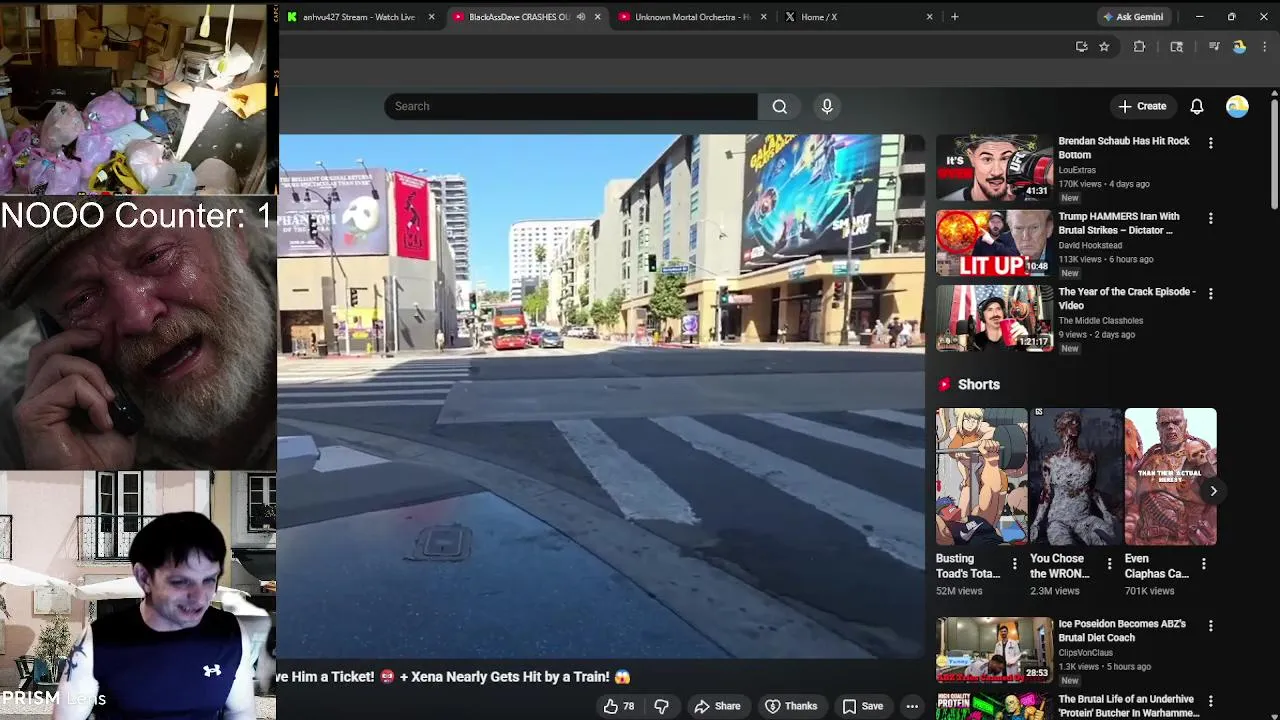Open Chrome extensions puzzle icon
This screenshot has height=720, width=1280.
tap(1139, 46)
